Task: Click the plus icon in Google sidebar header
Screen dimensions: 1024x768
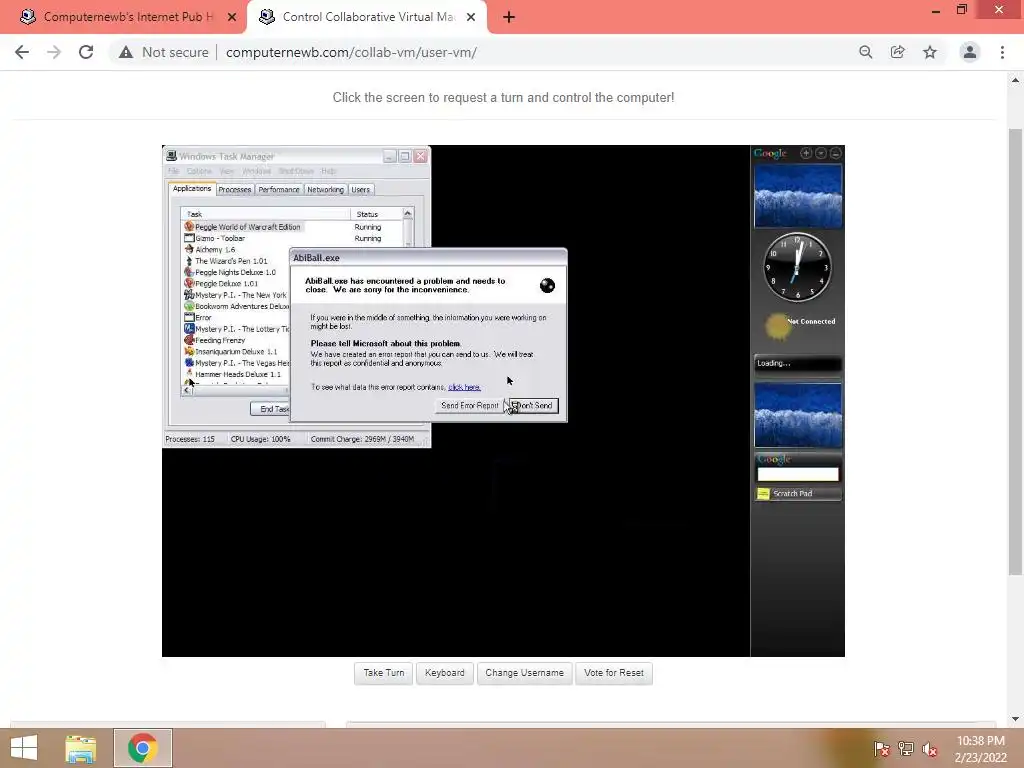Action: [806, 153]
